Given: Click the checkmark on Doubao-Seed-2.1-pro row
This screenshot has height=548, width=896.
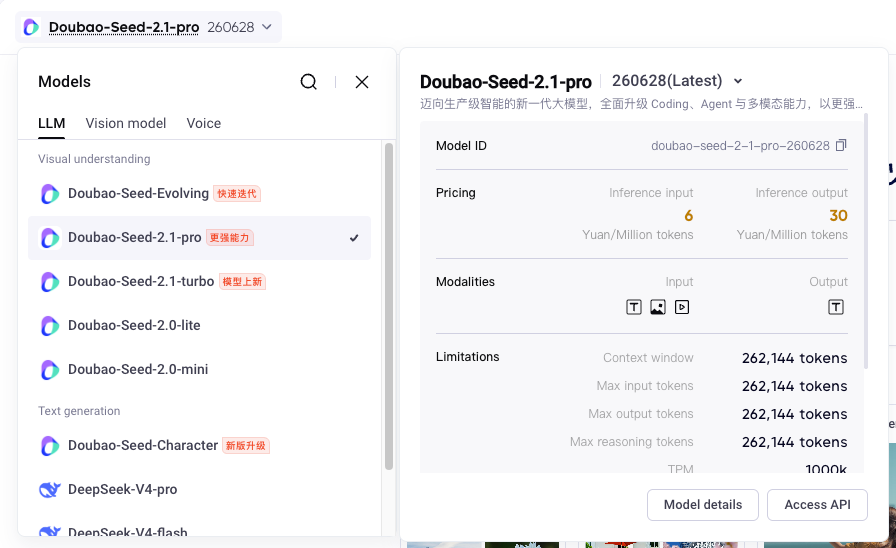Looking at the screenshot, I should [354, 238].
